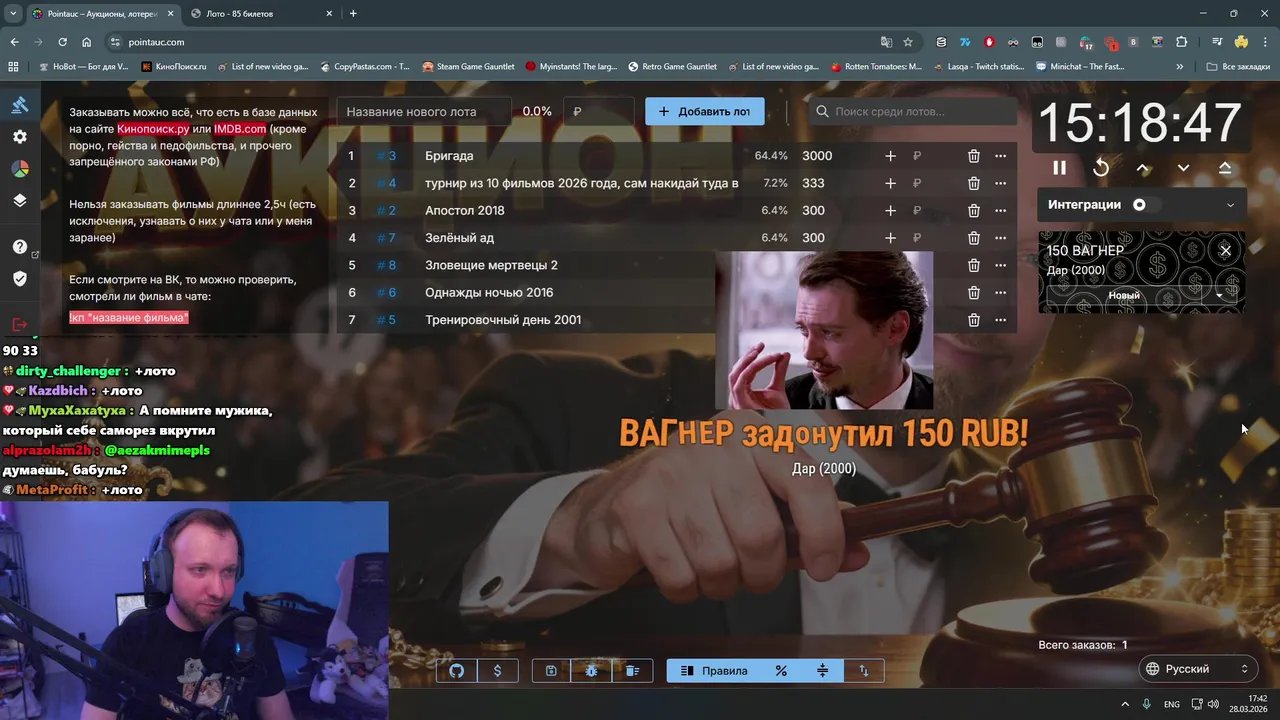Screen dimensions: 1280x720
Task: Open the shield checkmark sidebar icon
Action: coord(20,279)
